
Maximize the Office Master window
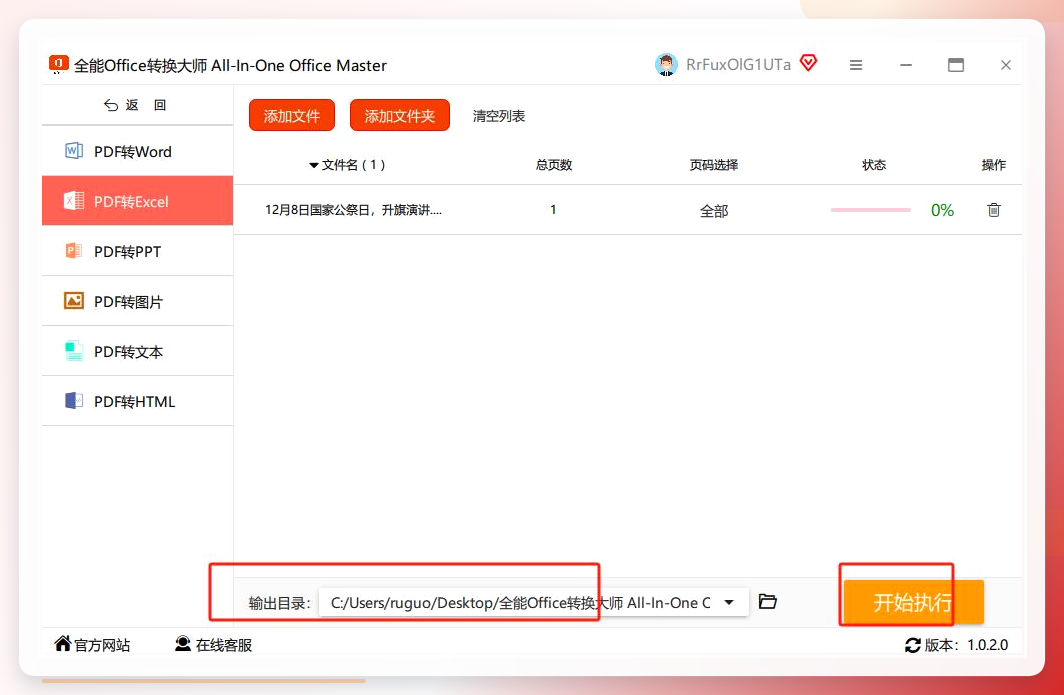click(x=955, y=65)
